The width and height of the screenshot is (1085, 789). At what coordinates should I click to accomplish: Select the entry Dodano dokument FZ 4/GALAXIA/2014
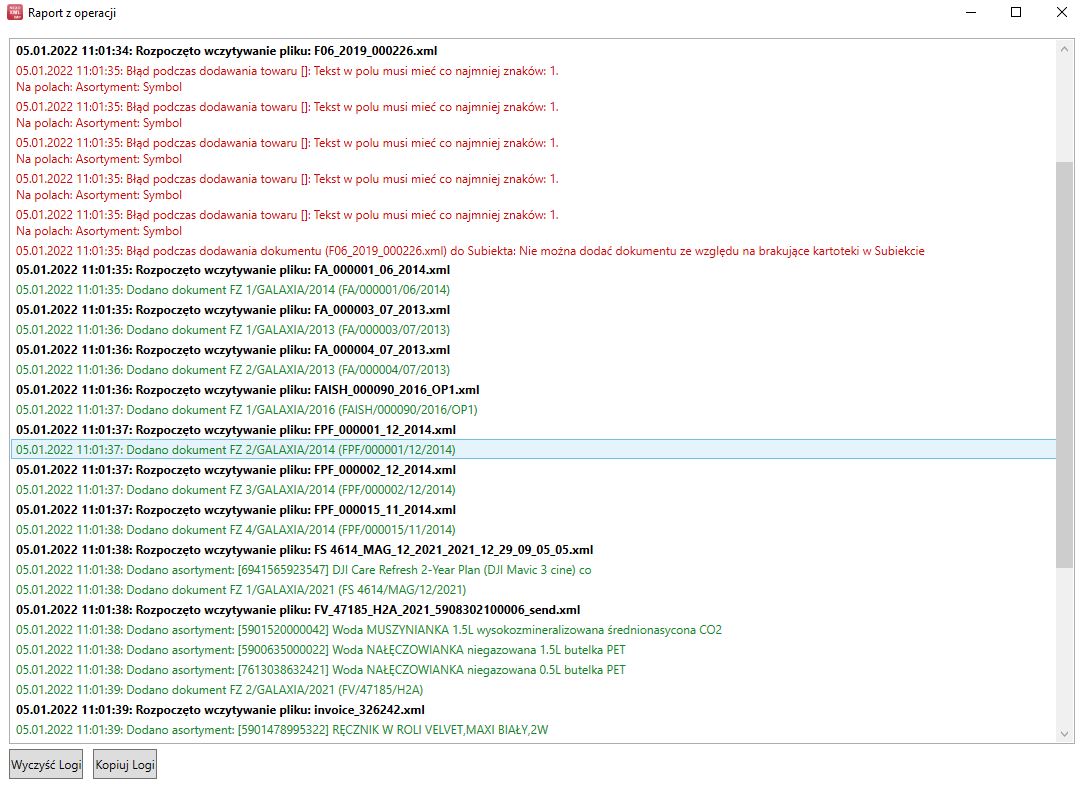(x=235, y=530)
